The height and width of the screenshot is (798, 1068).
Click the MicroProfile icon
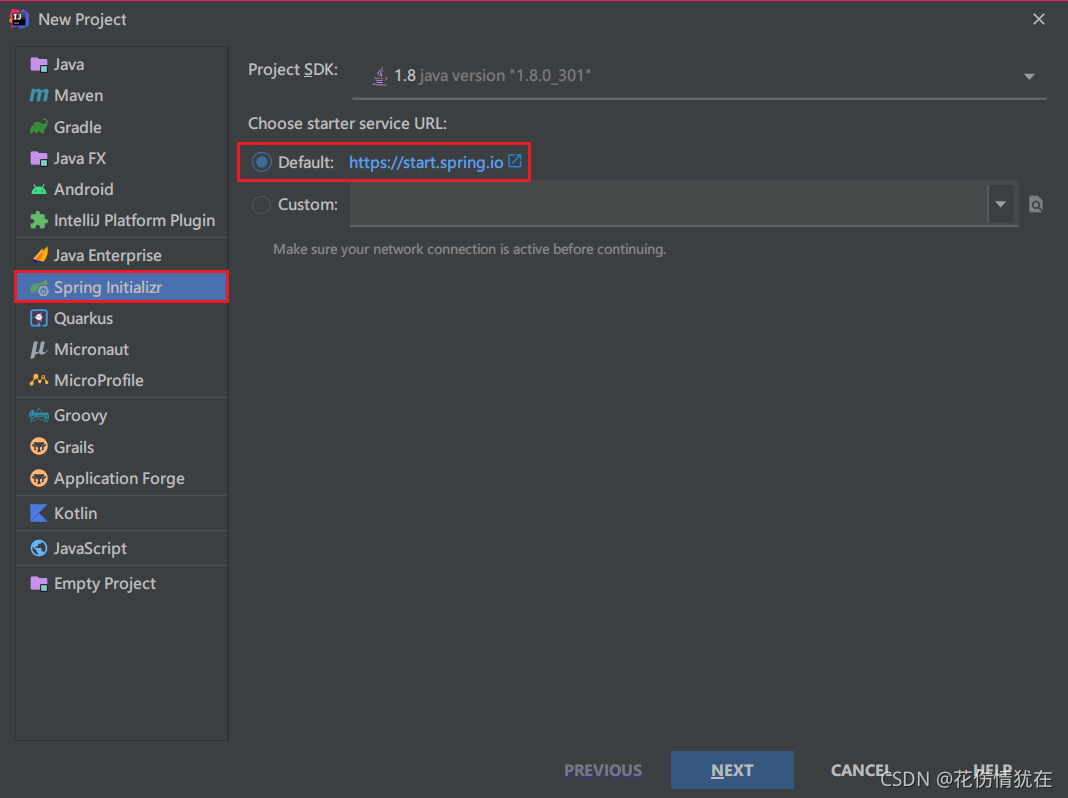[x=39, y=380]
